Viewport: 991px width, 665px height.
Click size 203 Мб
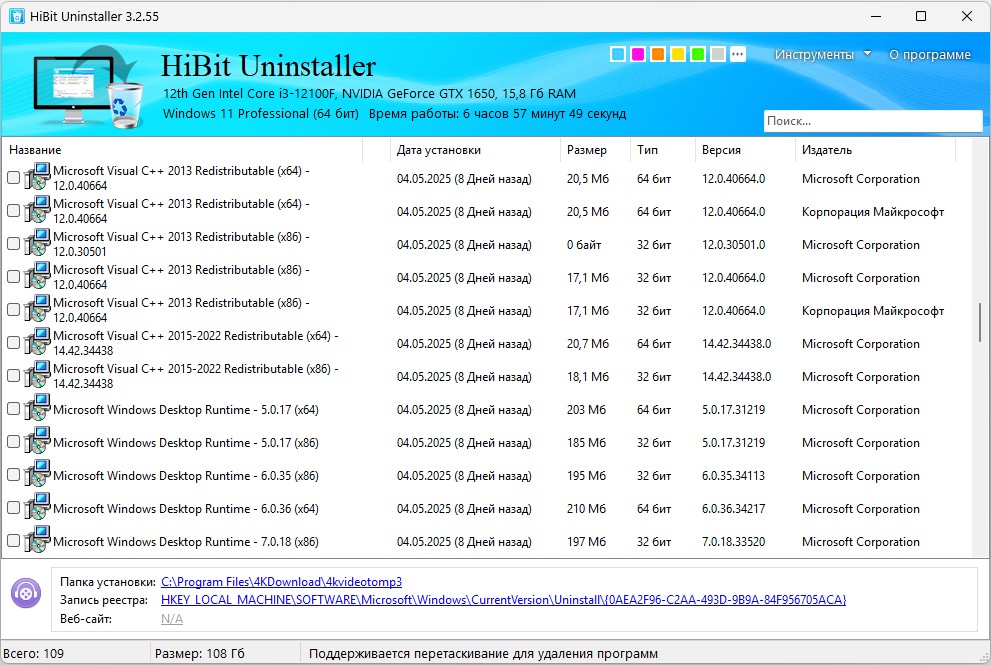[x=586, y=409]
